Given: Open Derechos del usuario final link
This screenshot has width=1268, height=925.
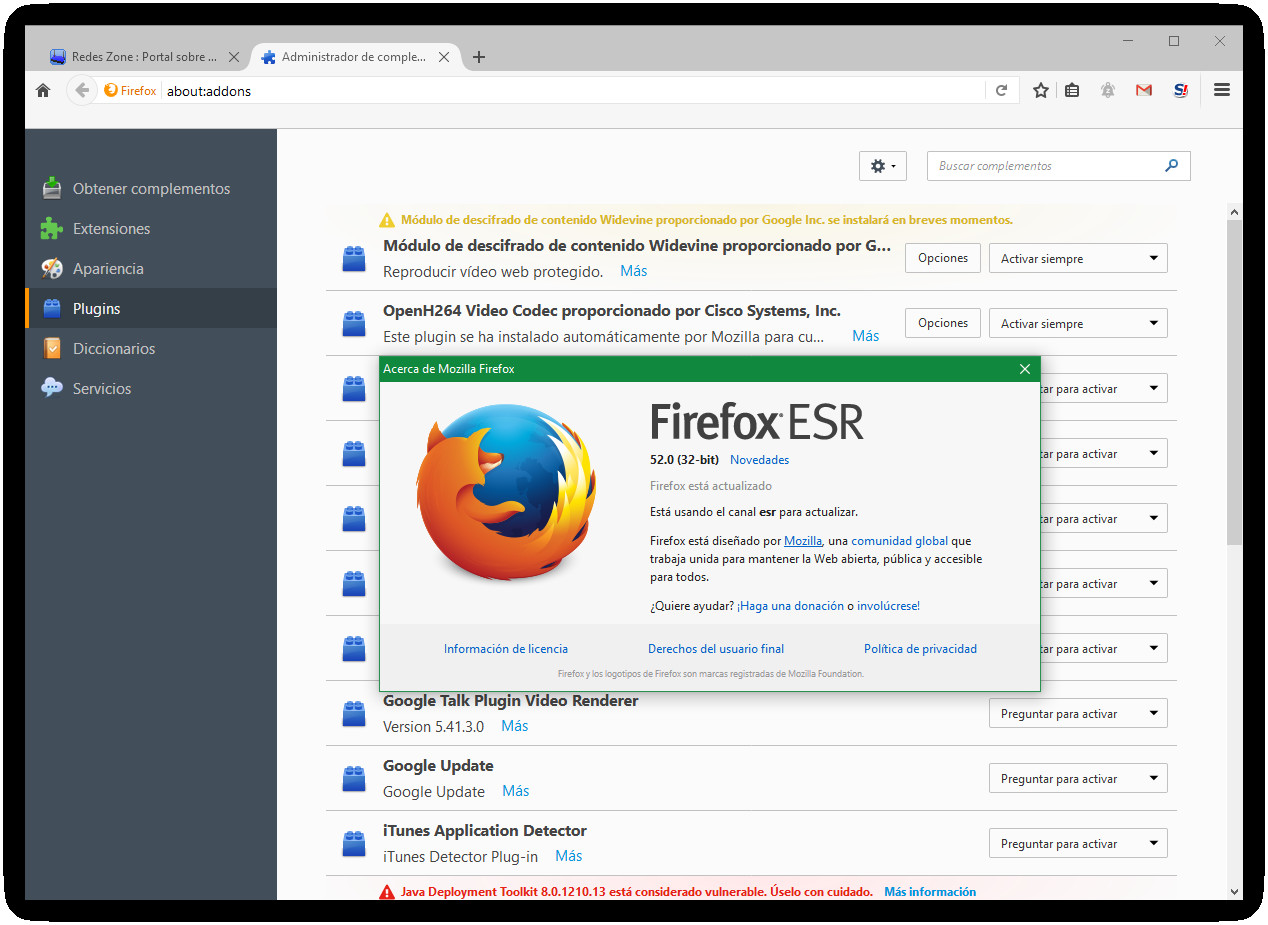Looking at the screenshot, I should pos(716,649).
